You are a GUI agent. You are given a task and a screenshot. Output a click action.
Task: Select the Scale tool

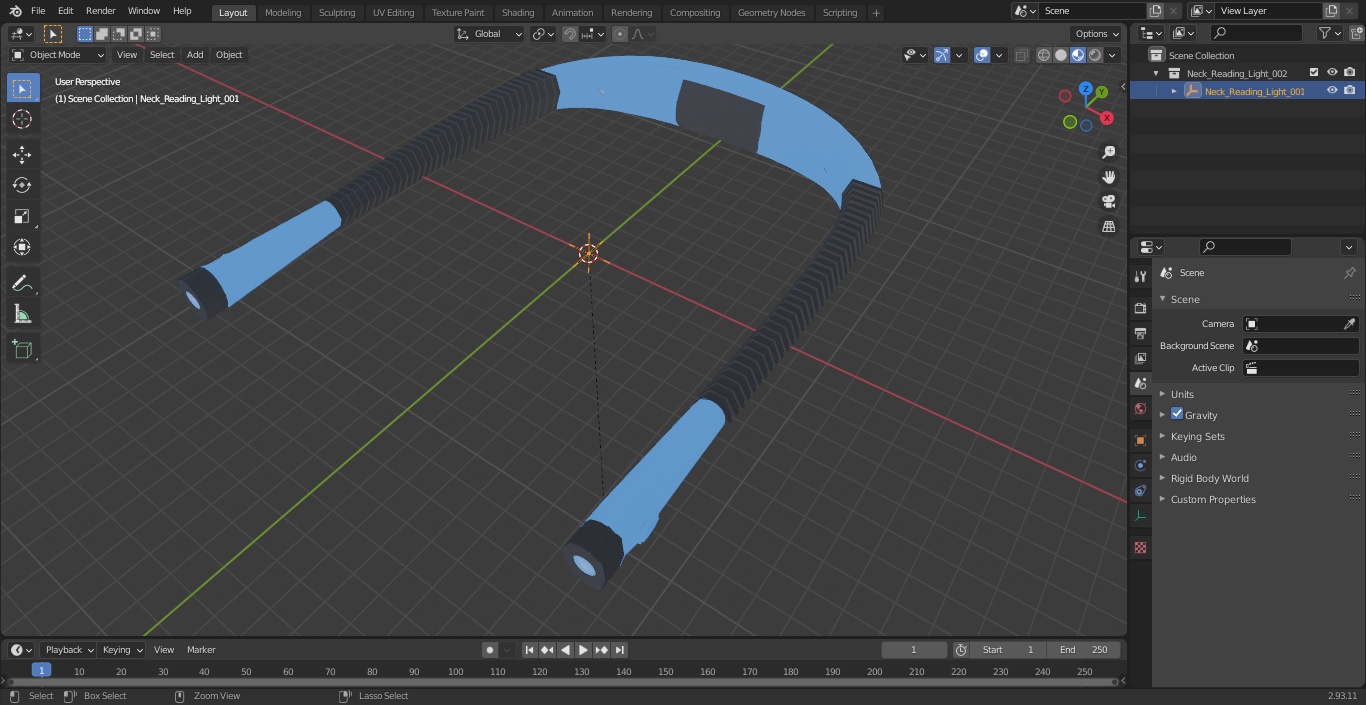pyautogui.click(x=22, y=216)
